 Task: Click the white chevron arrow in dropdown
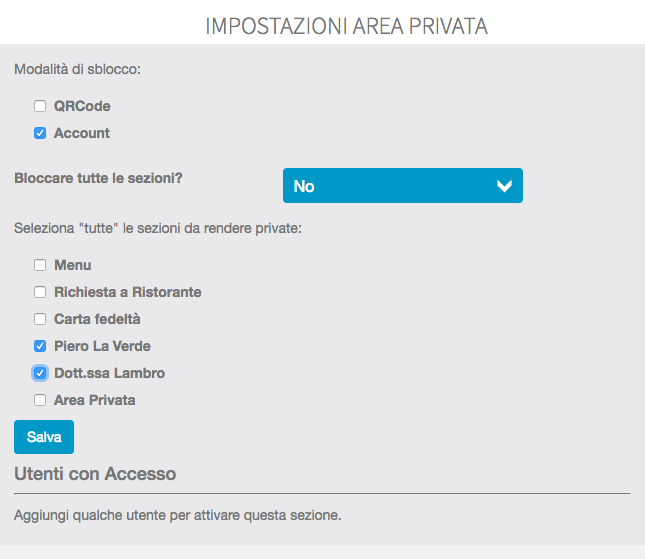point(504,186)
